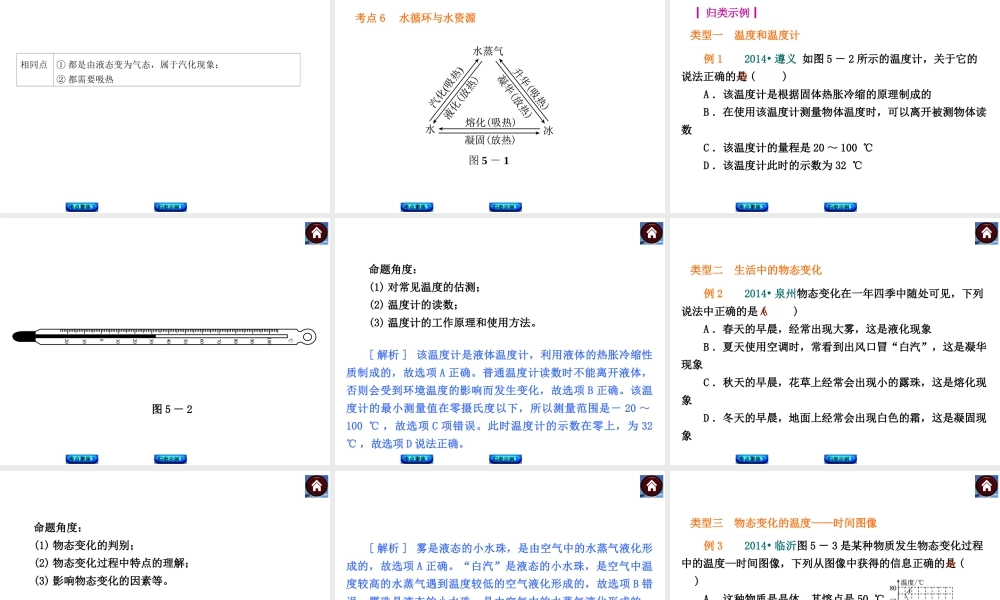Screen dimensions: 1000x600
Task: Click the table row ①都是由液态变为气态
Action: click(138, 64)
